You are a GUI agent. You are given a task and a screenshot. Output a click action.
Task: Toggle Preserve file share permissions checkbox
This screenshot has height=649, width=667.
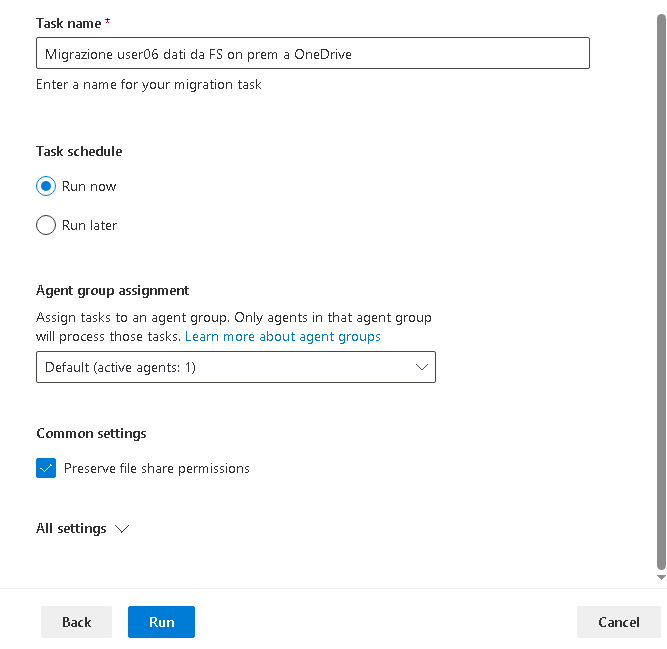(46, 468)
